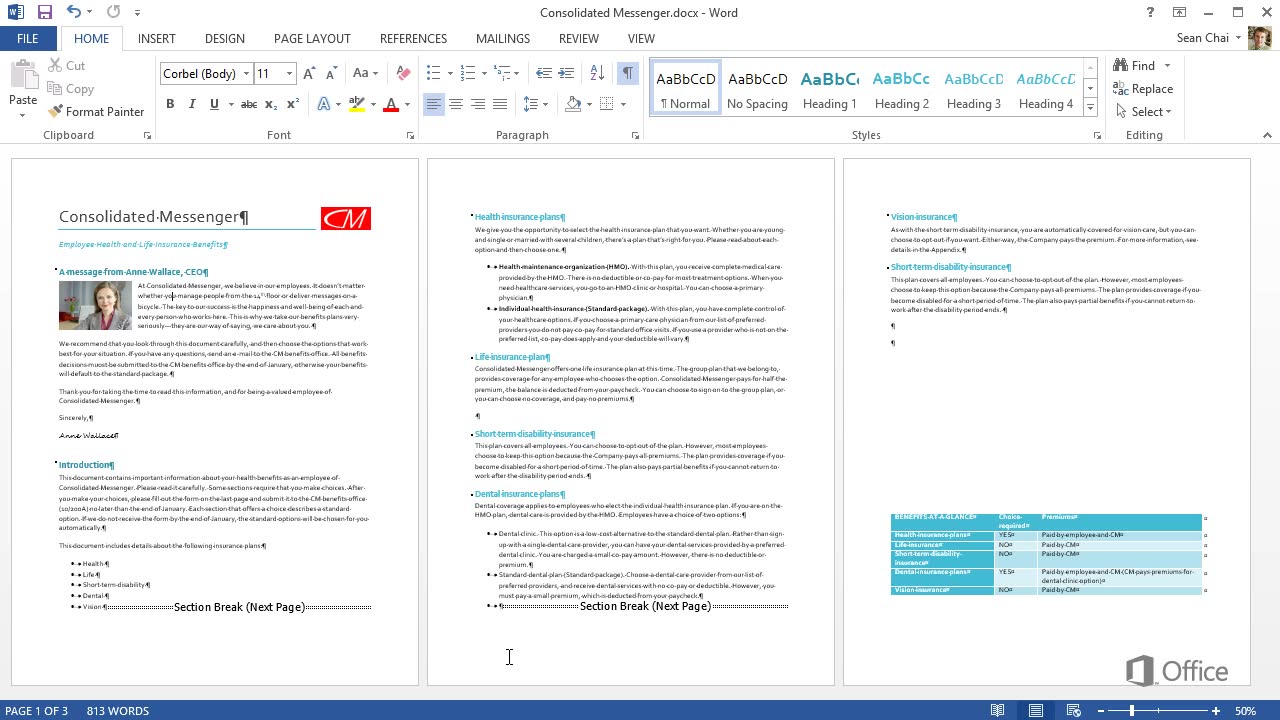Click Sort A-Z icon
Screen dimensions: 1280x720
(597, 73)
